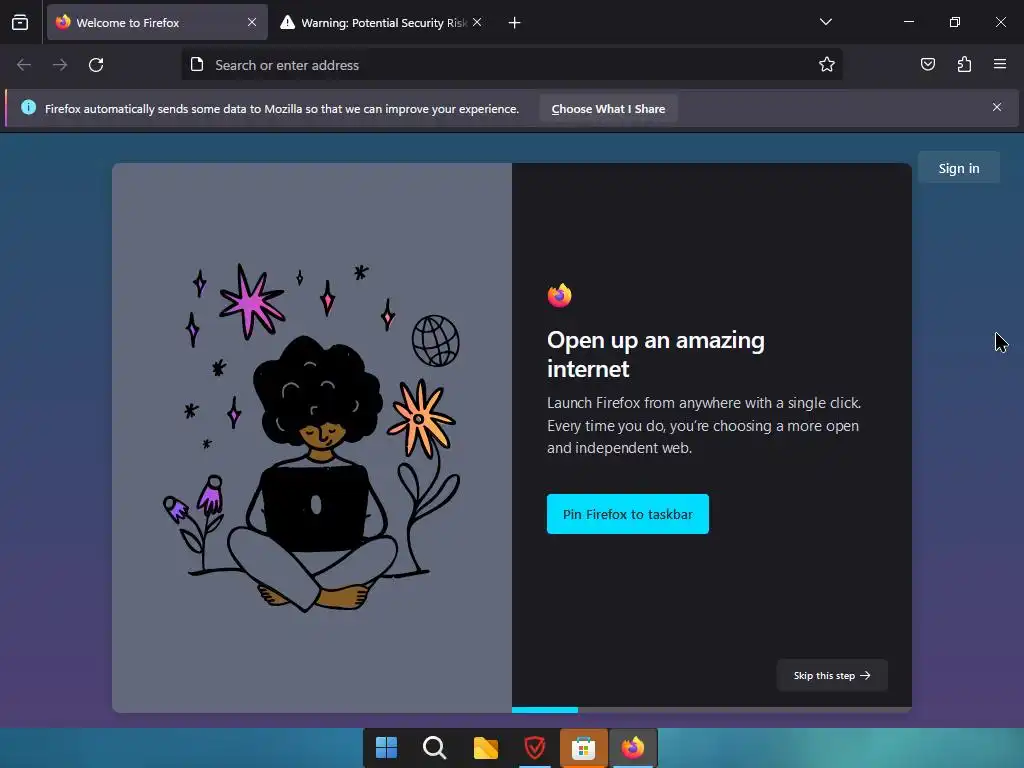Click the info icon in notification bar
The image size is (1024, 768).
tap(28, 107)
